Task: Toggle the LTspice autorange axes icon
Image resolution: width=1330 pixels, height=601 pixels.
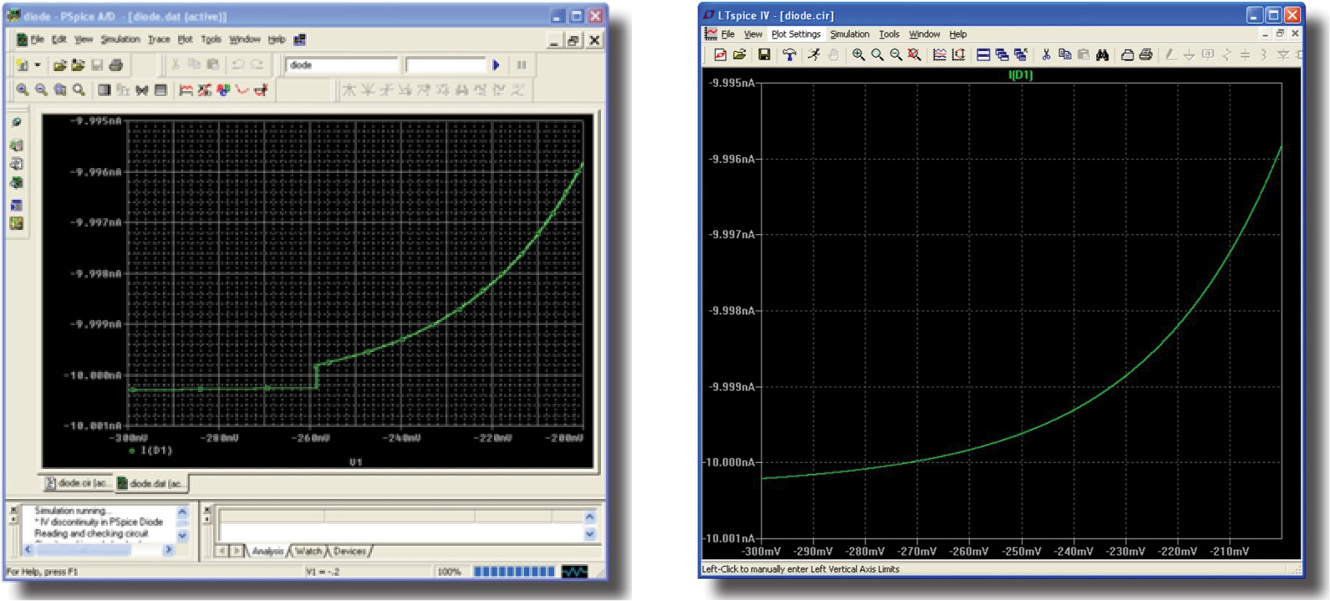Action: pos(959,55)
